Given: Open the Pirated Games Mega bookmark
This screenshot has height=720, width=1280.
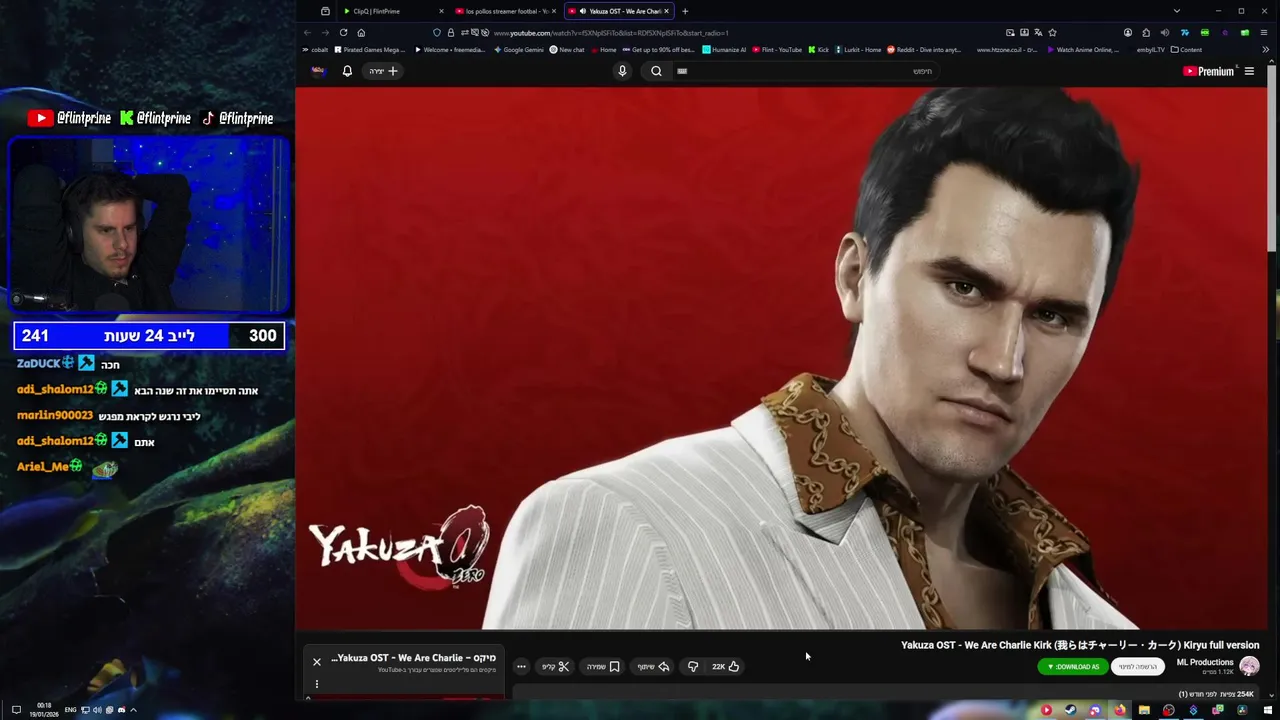Looking at the screenshot, I should coord(370,49).
